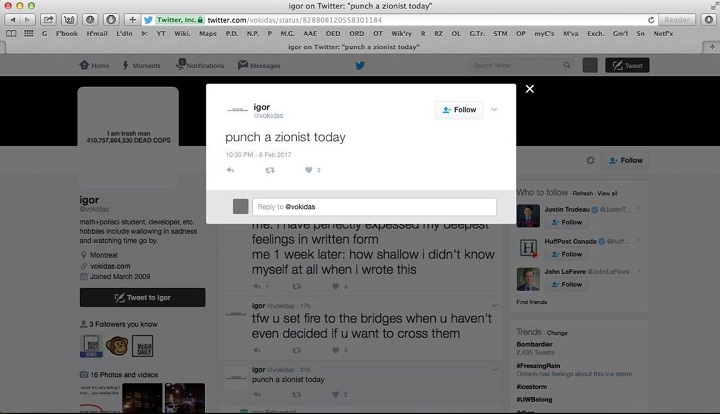The image size is (720, 414).
Task: Open the vokidas.com profile link
Action: (x=113, y=268)
